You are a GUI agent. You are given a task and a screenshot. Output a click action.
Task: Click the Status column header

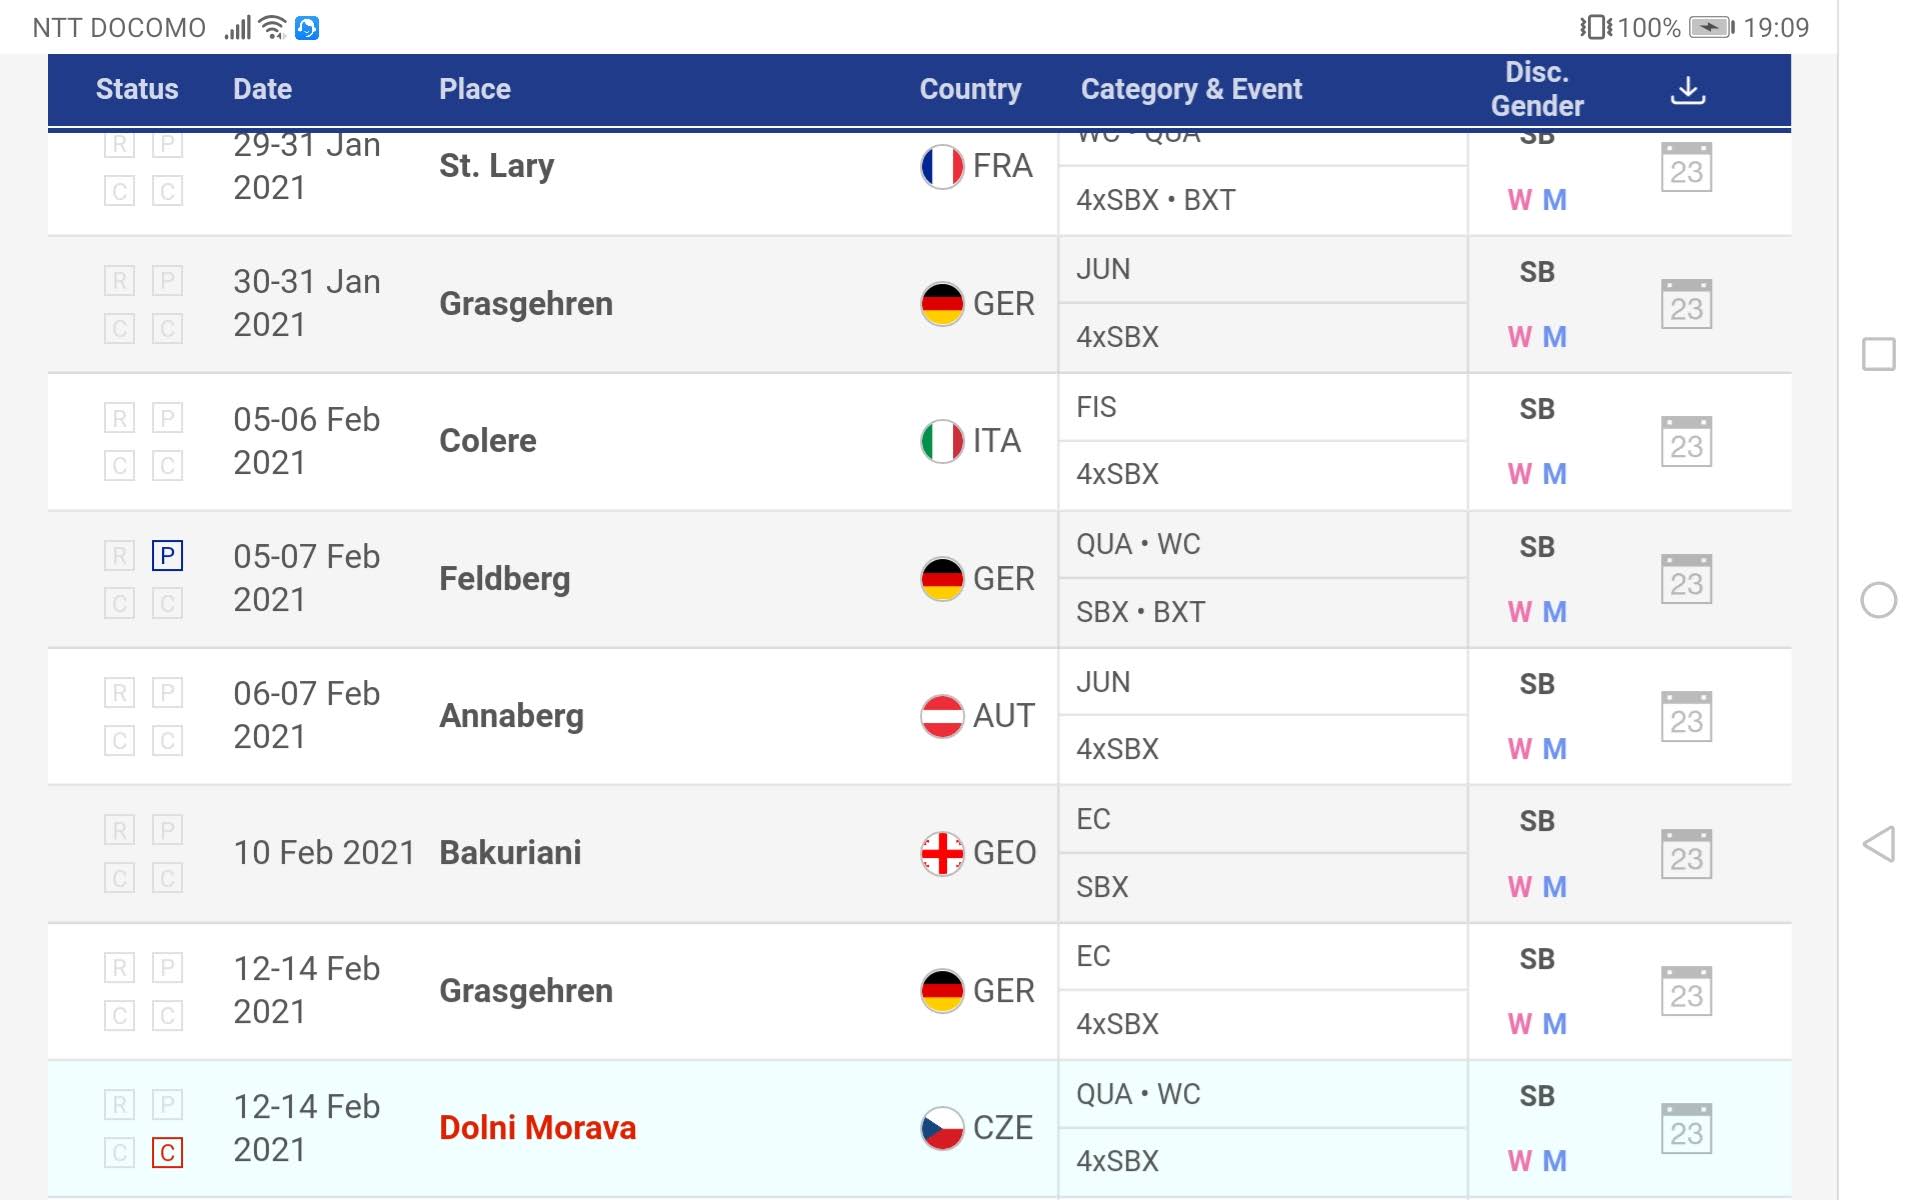tap(137, 89)
